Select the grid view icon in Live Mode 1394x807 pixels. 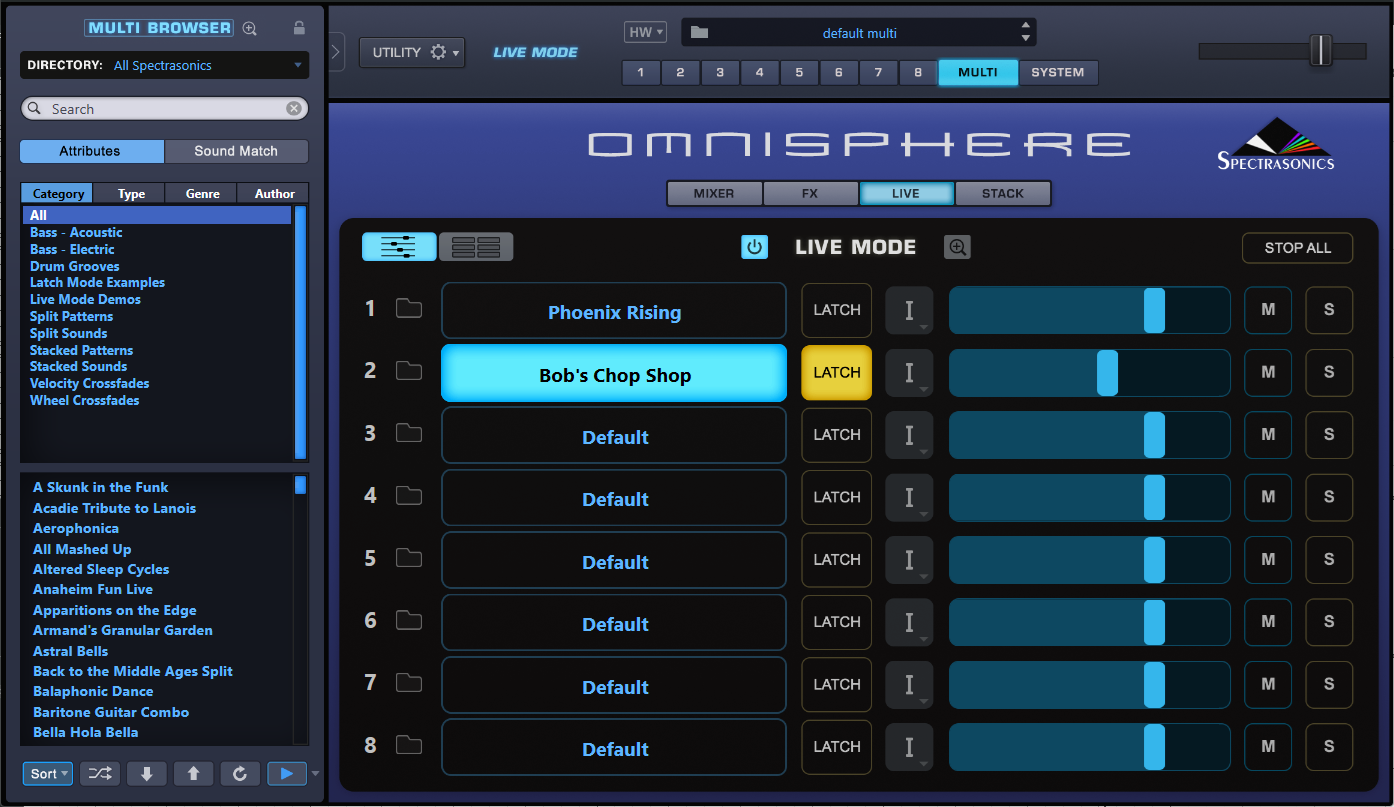pyautogui.click(x=476, y=247)
